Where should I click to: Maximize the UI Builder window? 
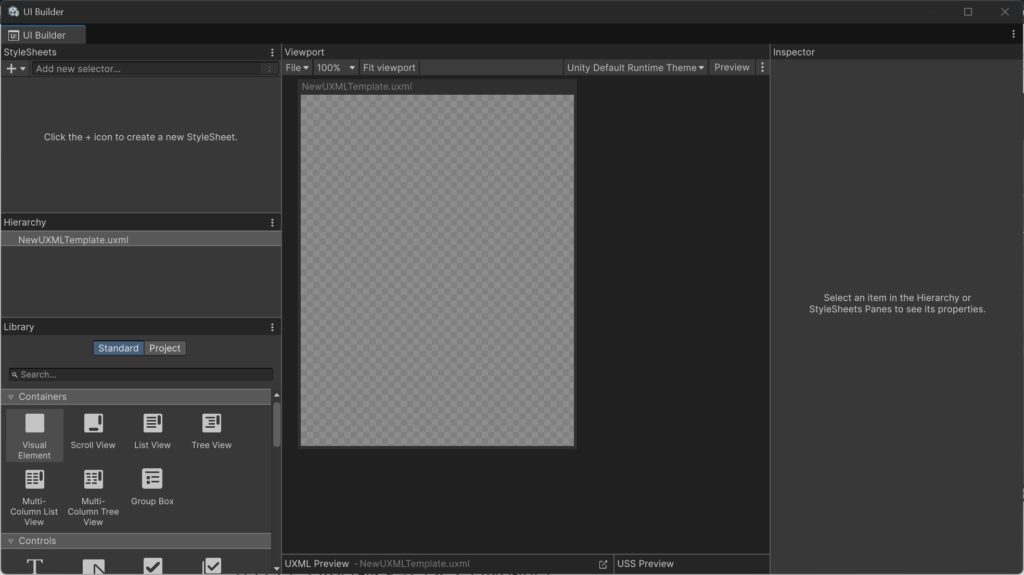pos(968,12)
